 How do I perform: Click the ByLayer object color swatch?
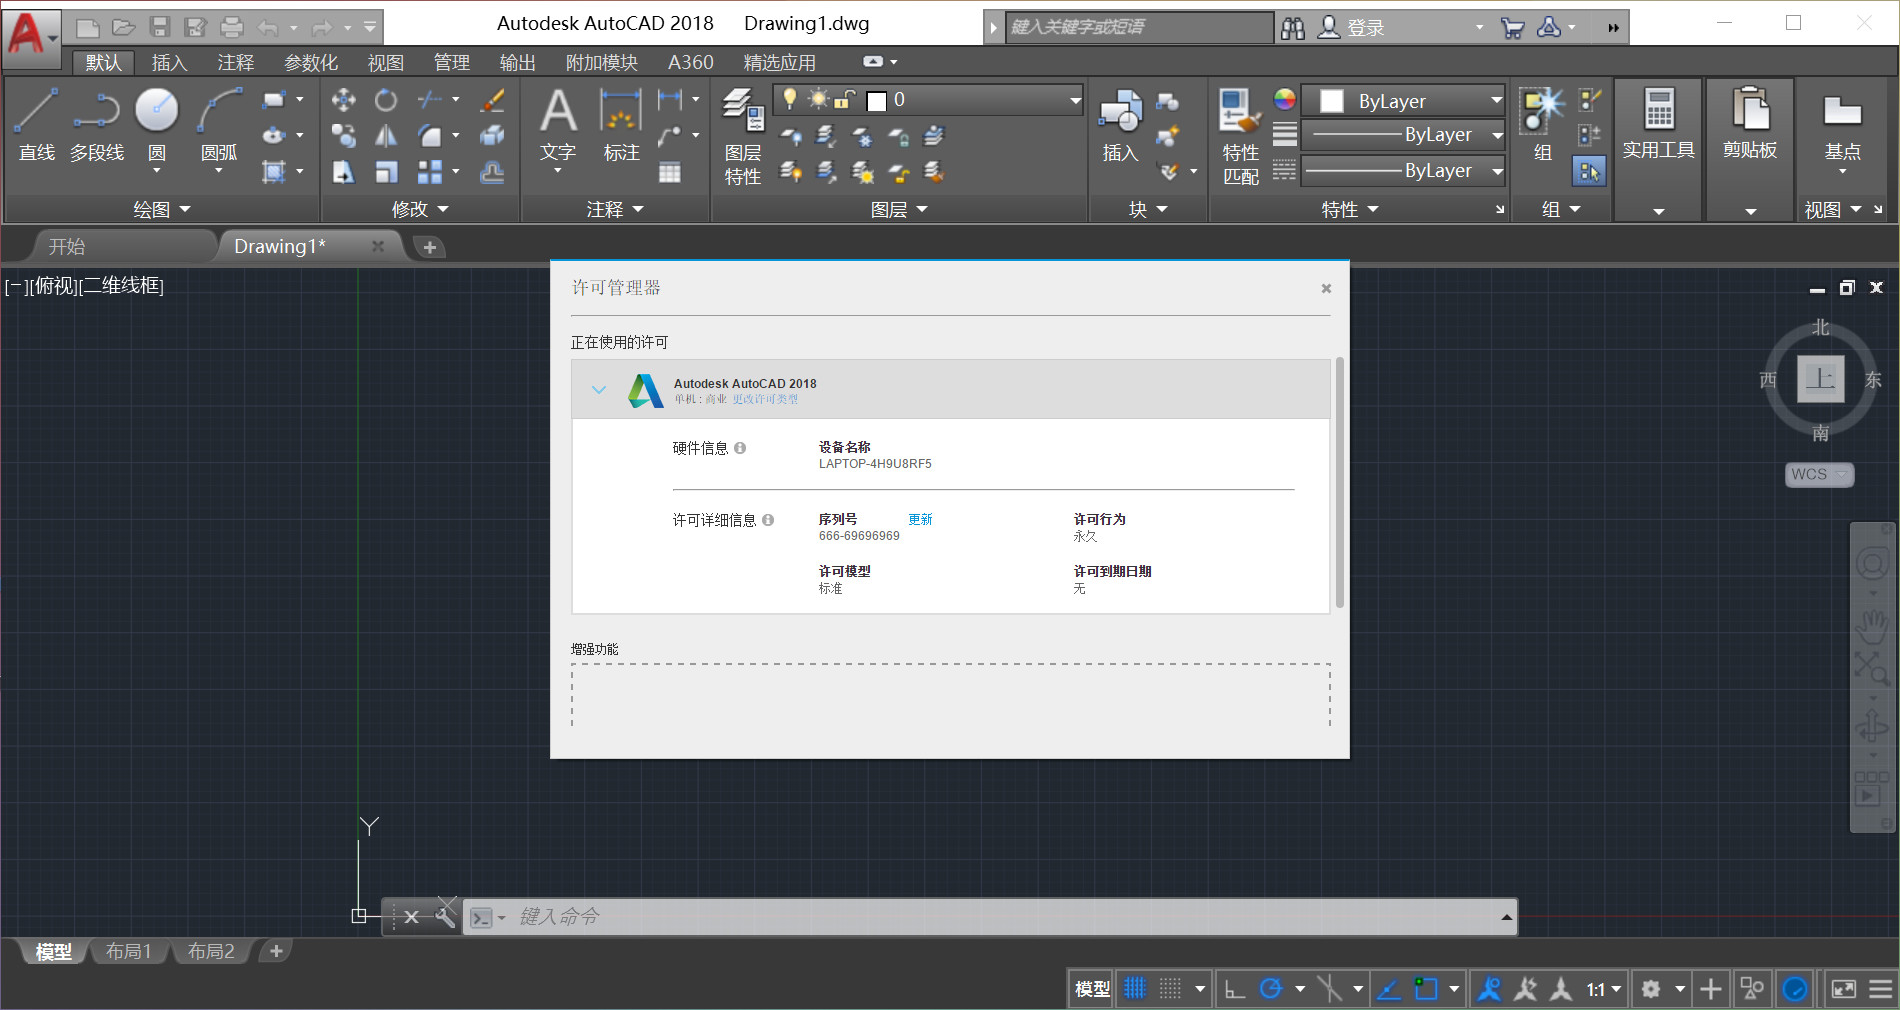[1332, 101]
